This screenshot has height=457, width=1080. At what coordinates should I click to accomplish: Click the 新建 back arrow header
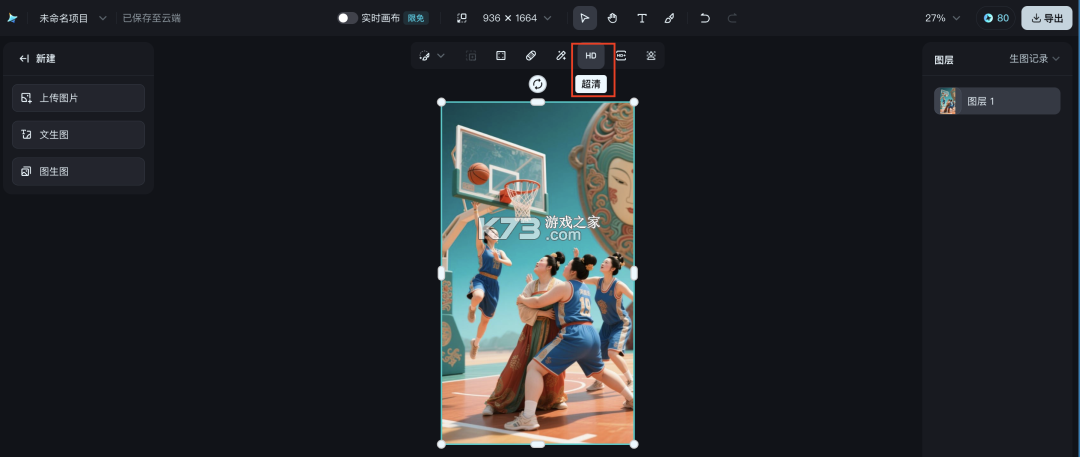(37, 59)
